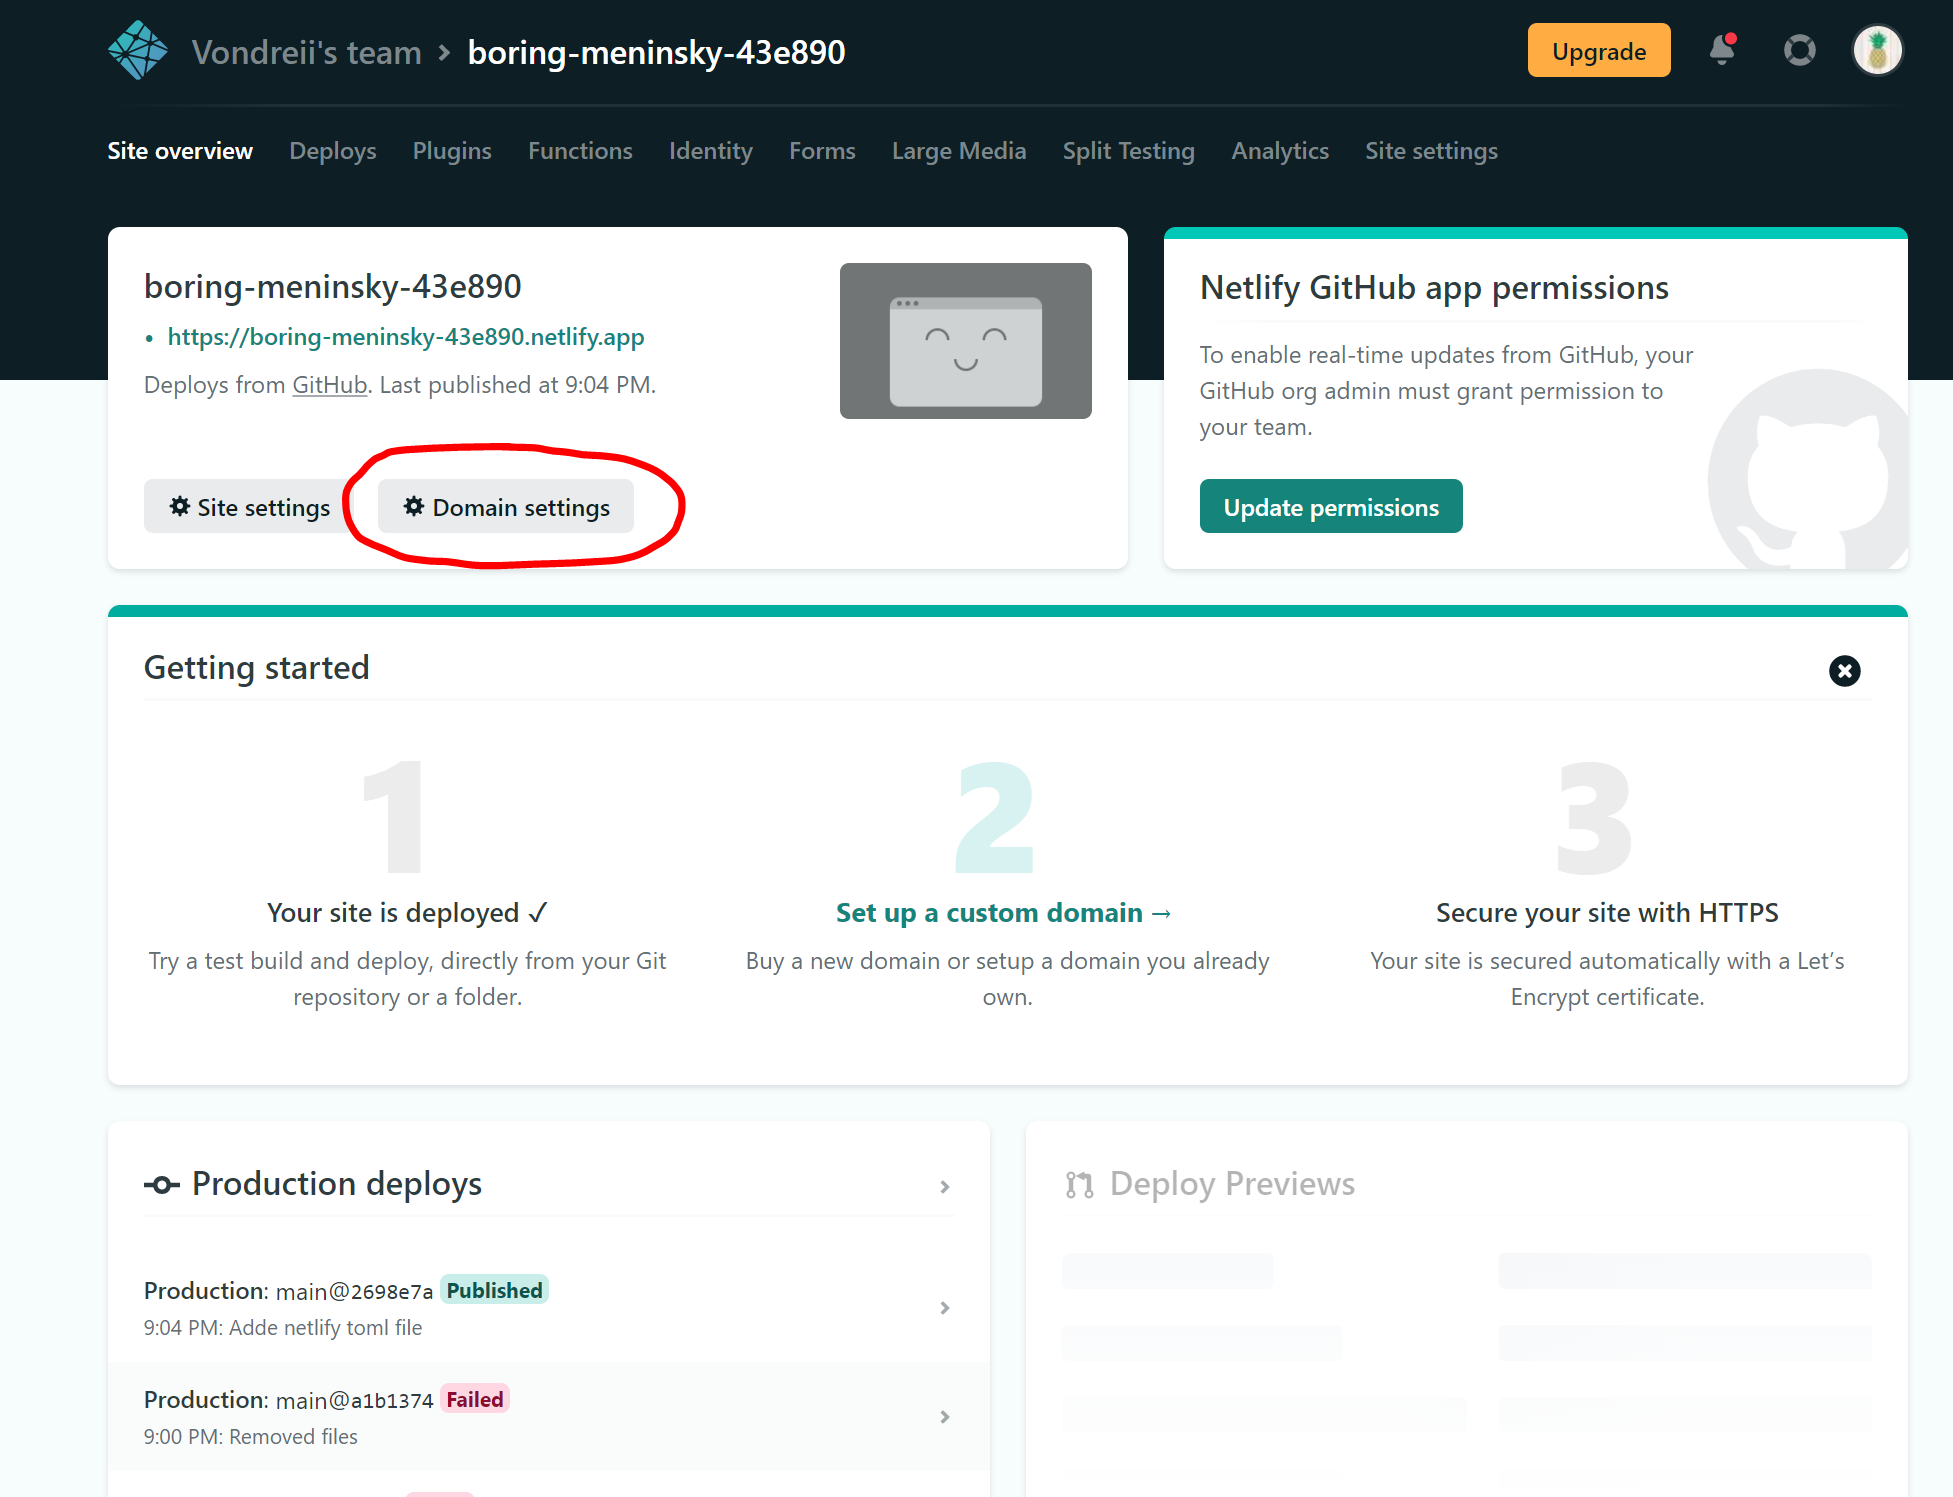Open the notifications bell
Viewport: 1953px width, 1497px height.
pos(1722,50)
